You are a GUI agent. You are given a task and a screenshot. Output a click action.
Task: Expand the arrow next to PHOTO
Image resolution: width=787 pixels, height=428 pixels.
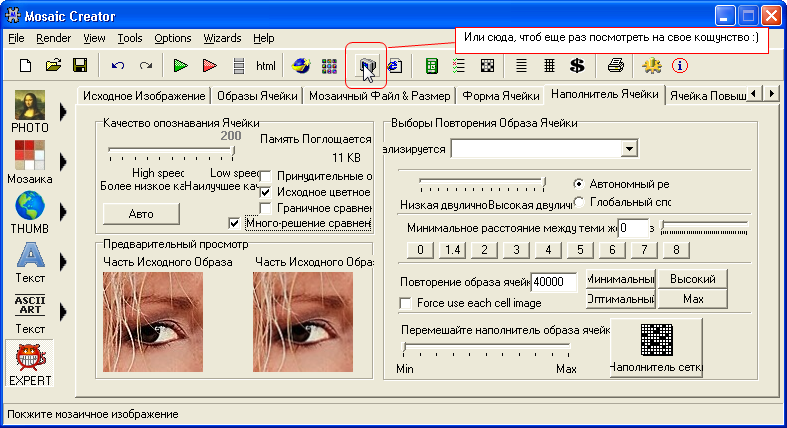tap(63, 111)
